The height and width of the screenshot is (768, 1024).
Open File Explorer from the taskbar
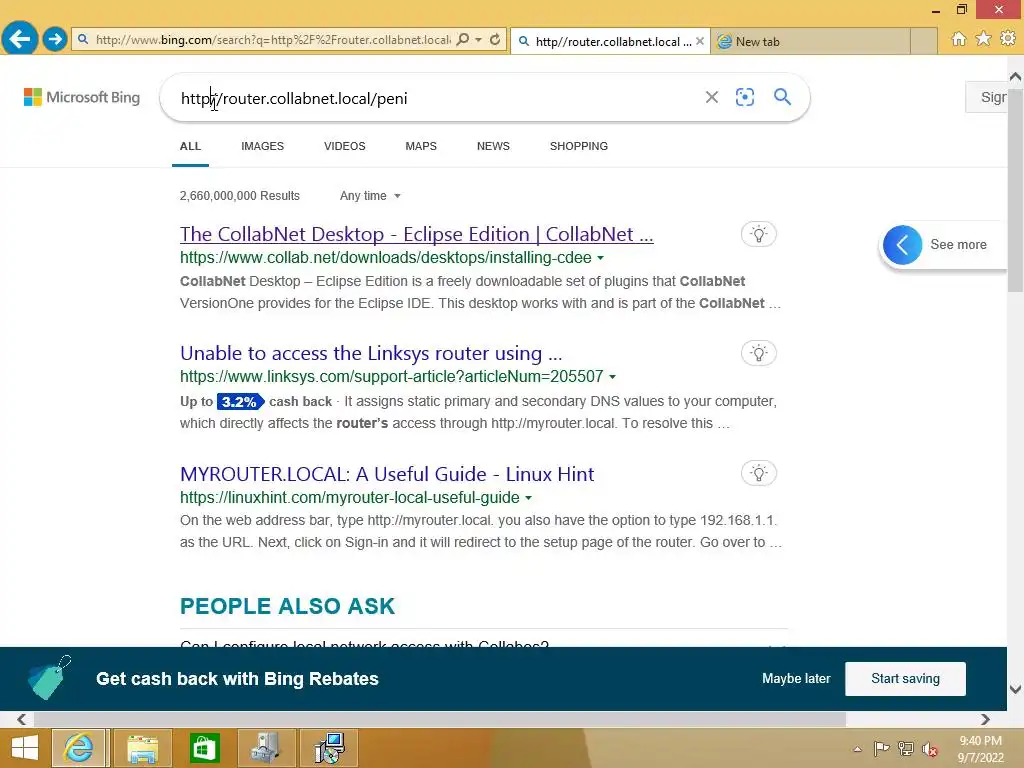tap(142, 748)
